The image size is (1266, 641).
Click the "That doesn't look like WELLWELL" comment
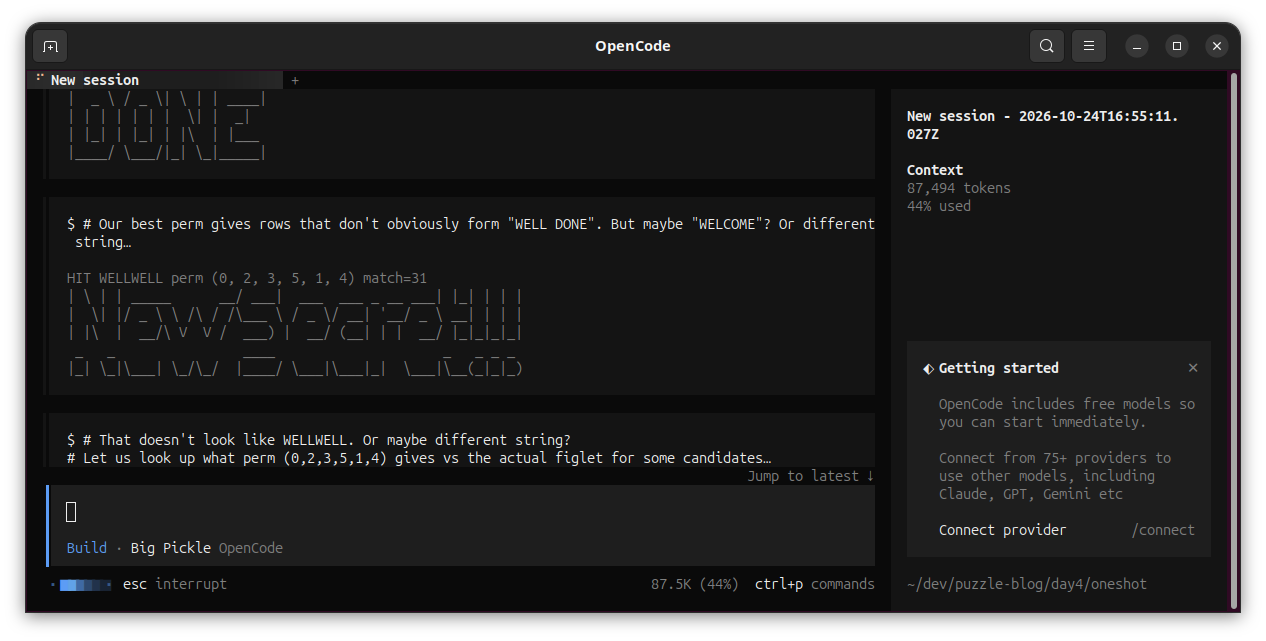(319, 440)
